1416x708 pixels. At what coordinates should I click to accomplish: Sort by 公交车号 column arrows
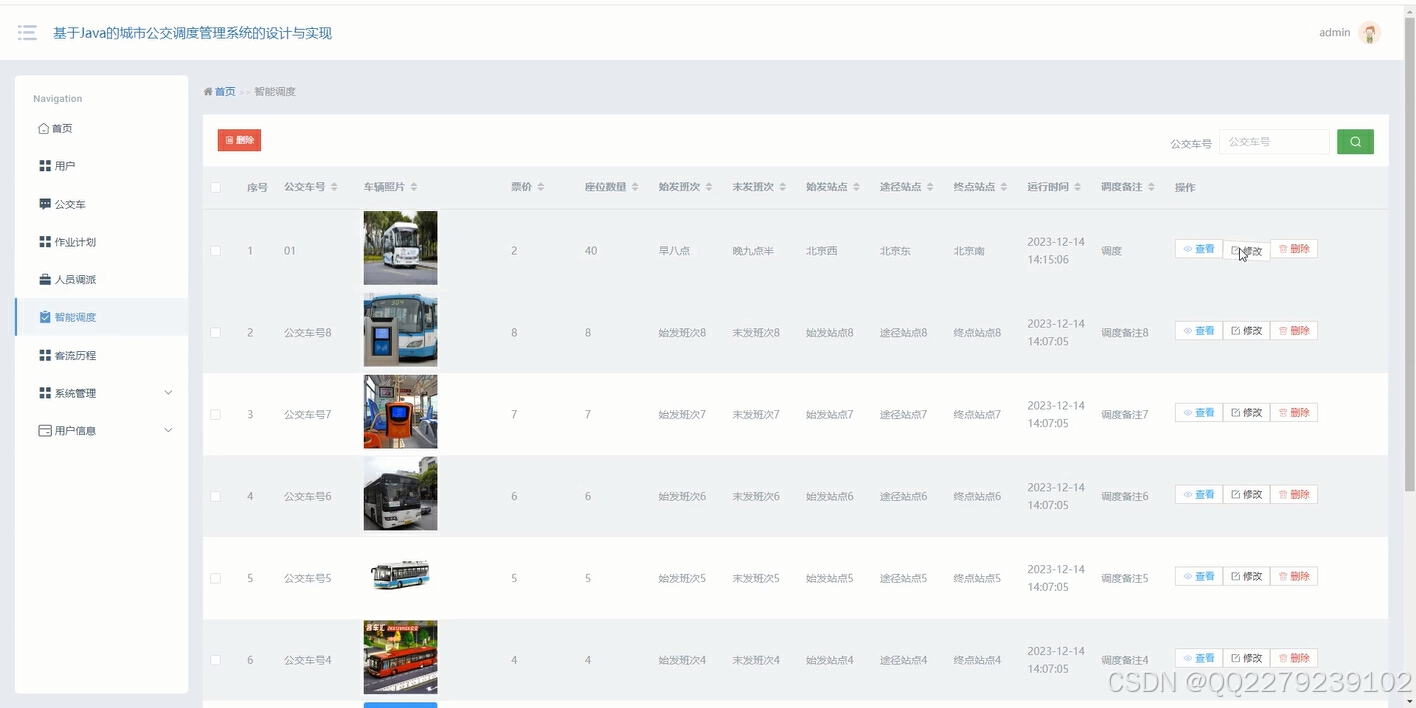(x=334, y=187)
